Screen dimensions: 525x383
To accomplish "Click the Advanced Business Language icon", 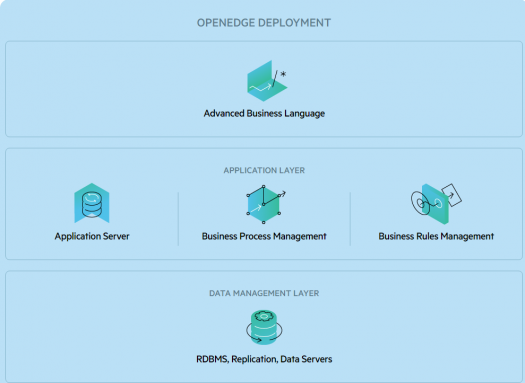I will click(267, 81).
